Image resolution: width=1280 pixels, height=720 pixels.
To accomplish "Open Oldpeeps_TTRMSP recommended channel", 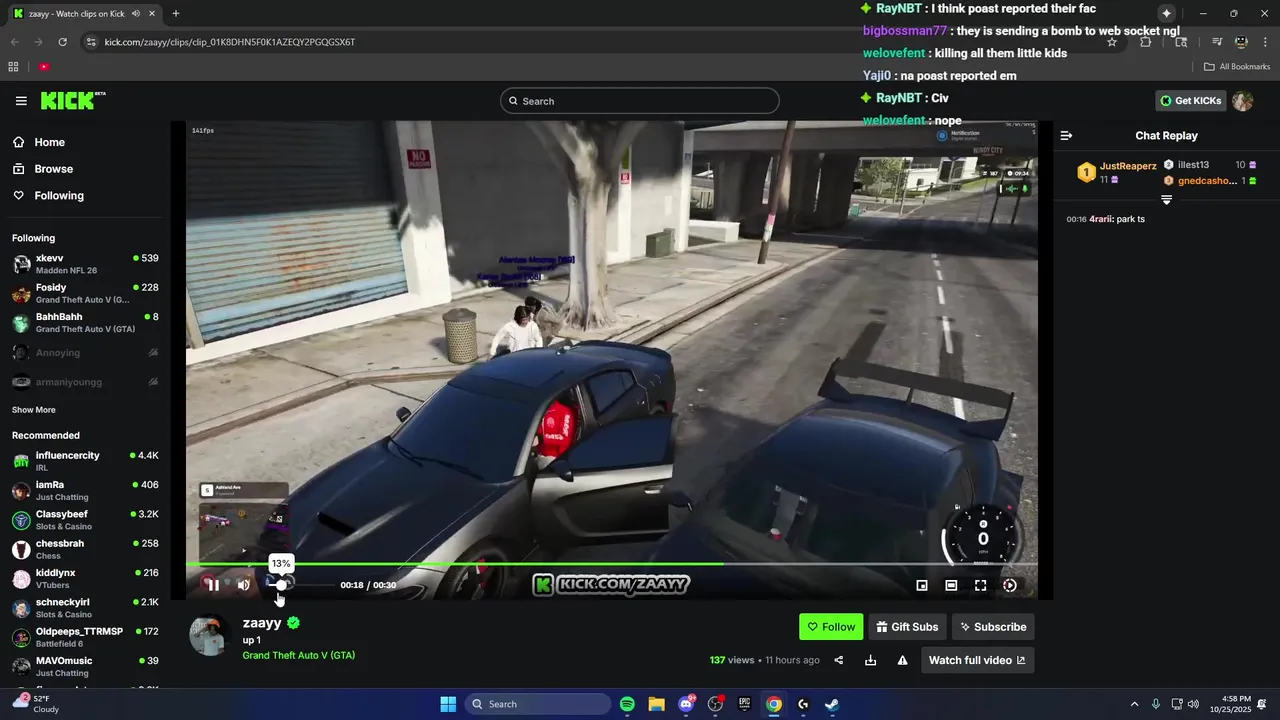I will [85, 637].
